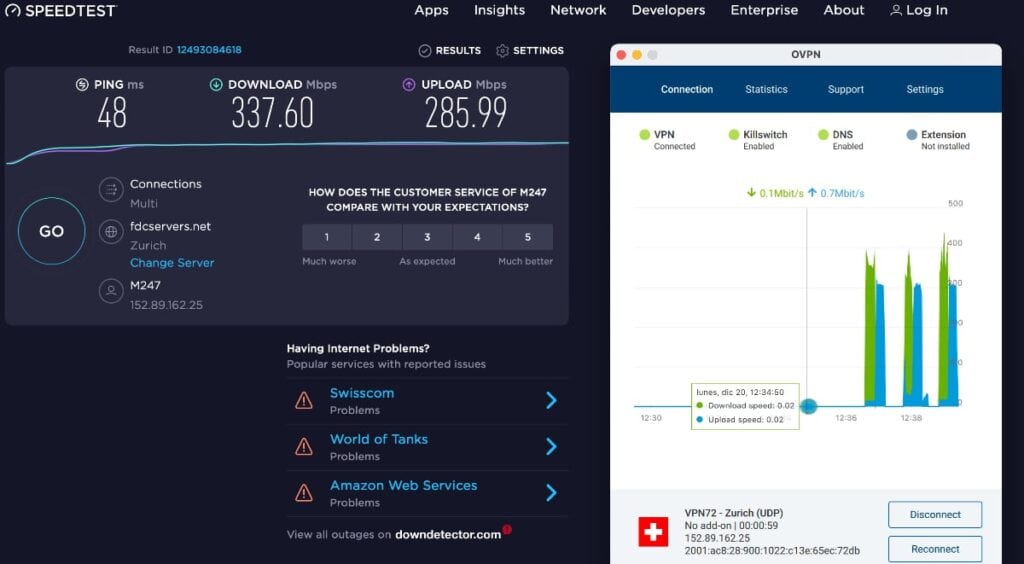Click the Upload arrow icon

point(409,84)
